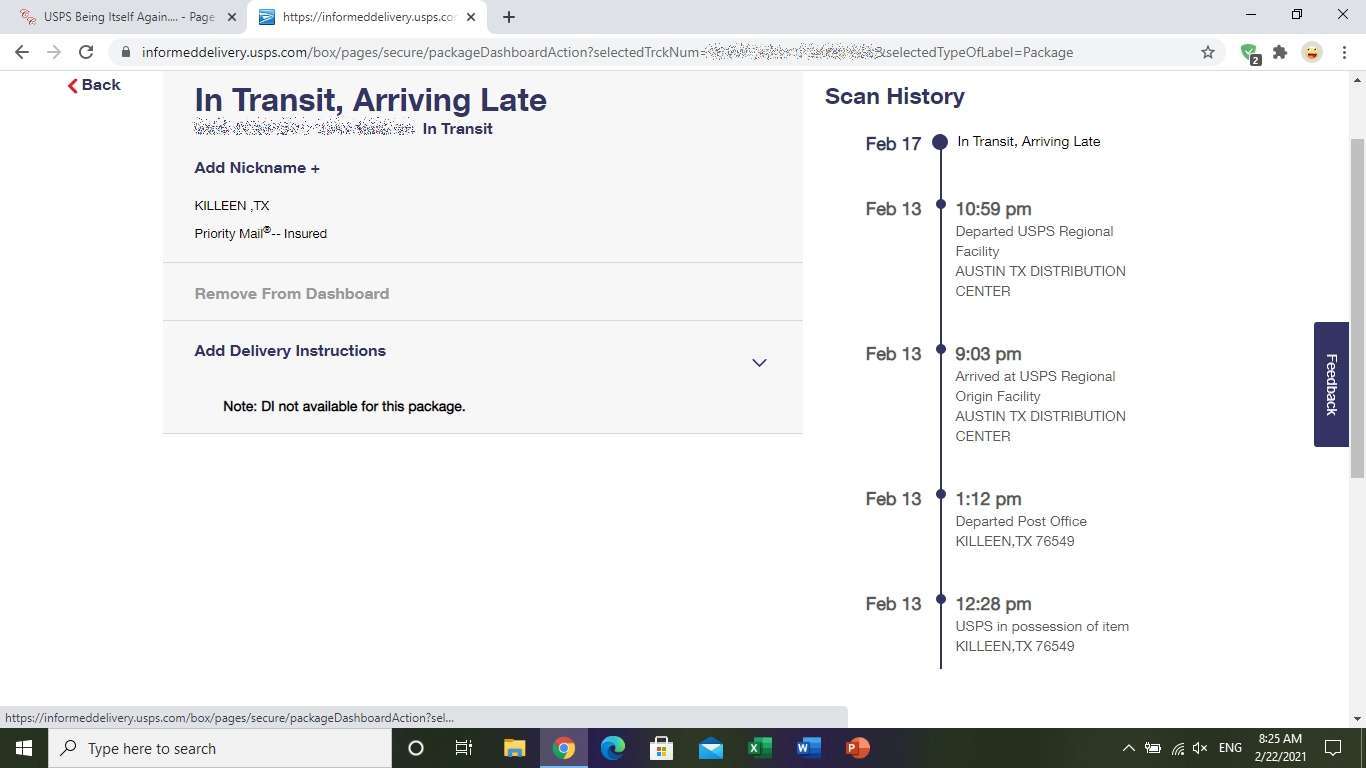1366x768 pixels.
Task: Bookmark this page with the star
Action: [x=1208, y=52]
